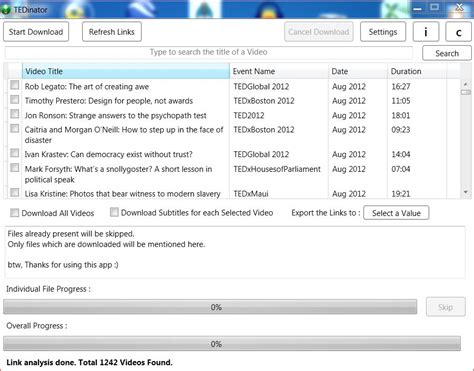
Task: Select Mark Forsyth video checkbox
Action: (14, 167)
